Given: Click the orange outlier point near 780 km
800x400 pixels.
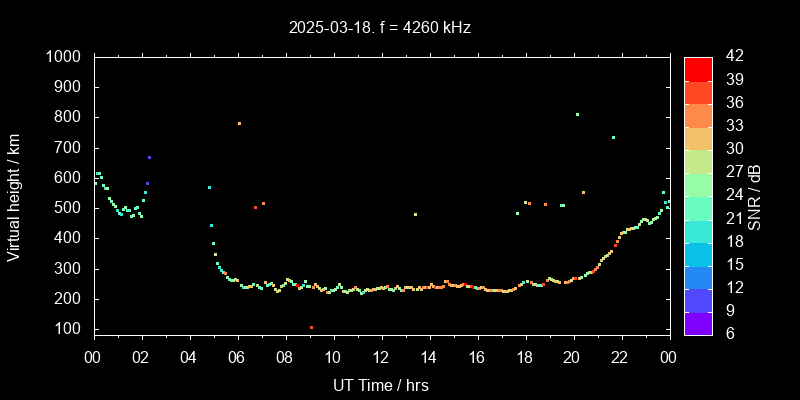Looking at the screenshot, I should (x=239, y=123).
